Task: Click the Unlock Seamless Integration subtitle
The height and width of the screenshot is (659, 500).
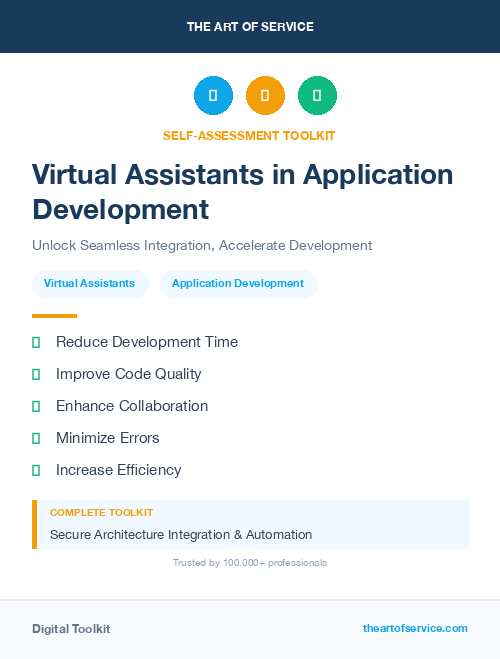Action: 202,245
